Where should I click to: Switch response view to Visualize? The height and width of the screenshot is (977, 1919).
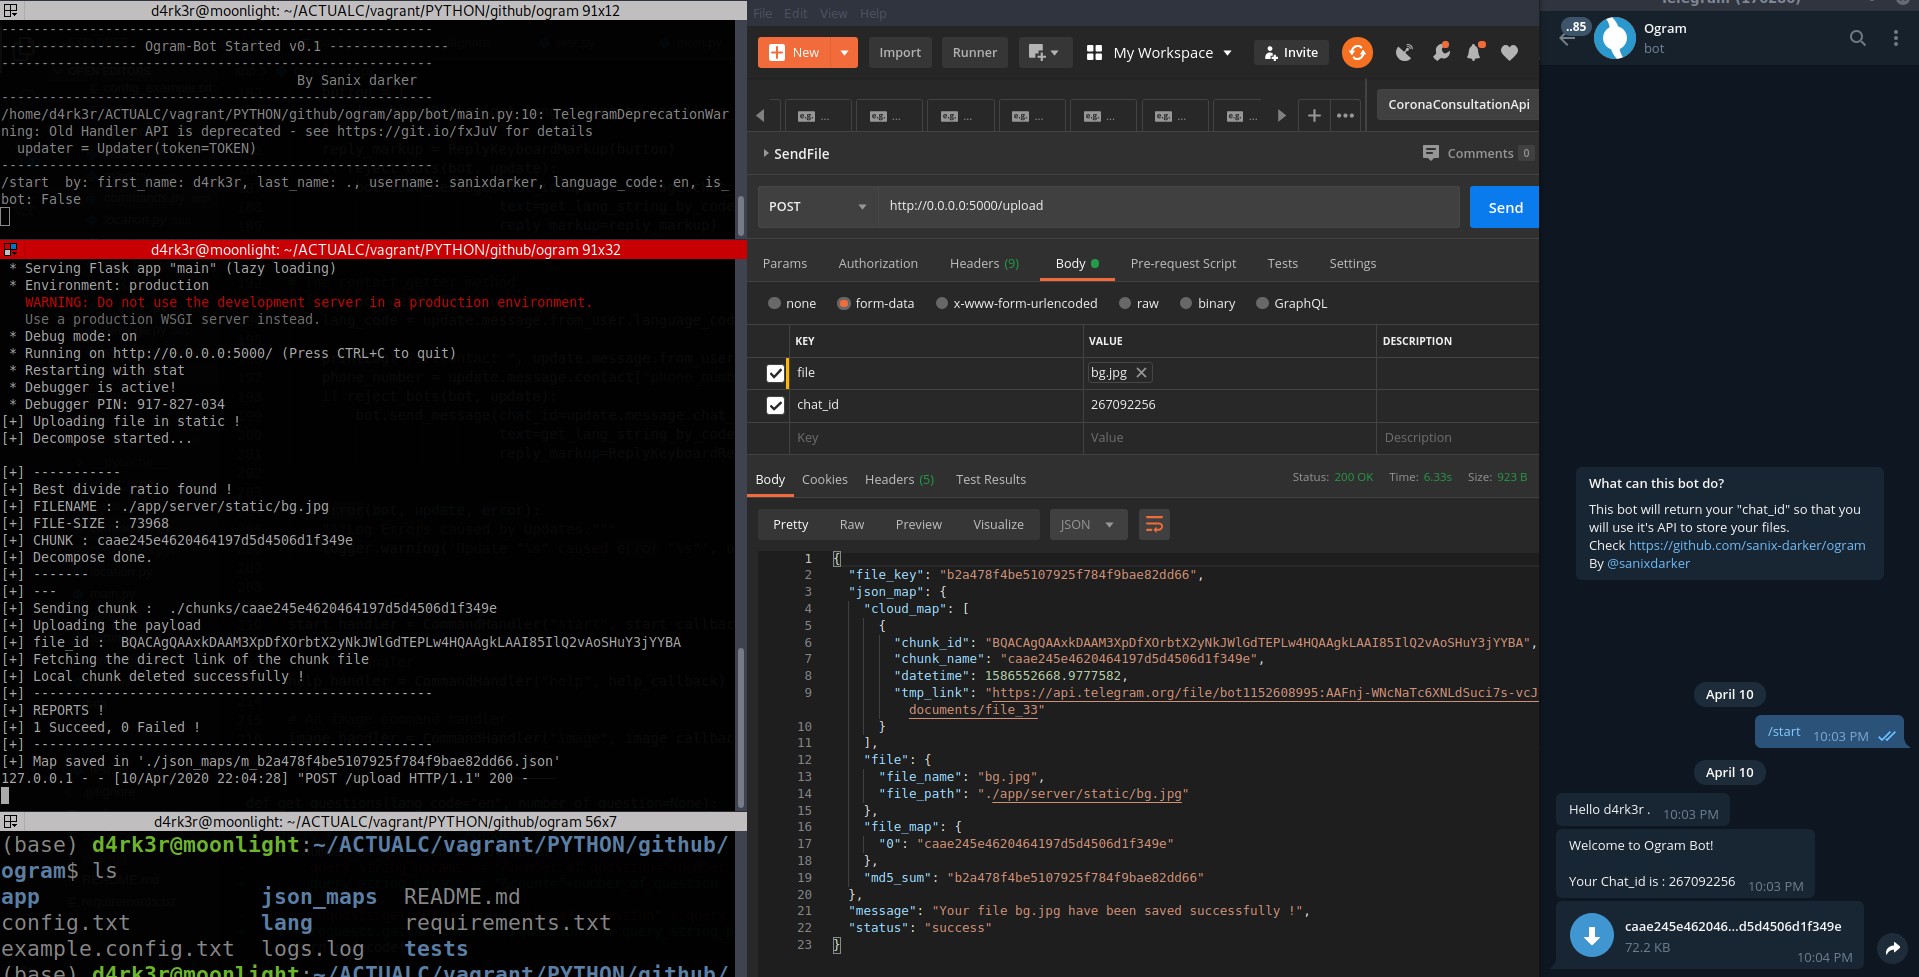(998, 524)
